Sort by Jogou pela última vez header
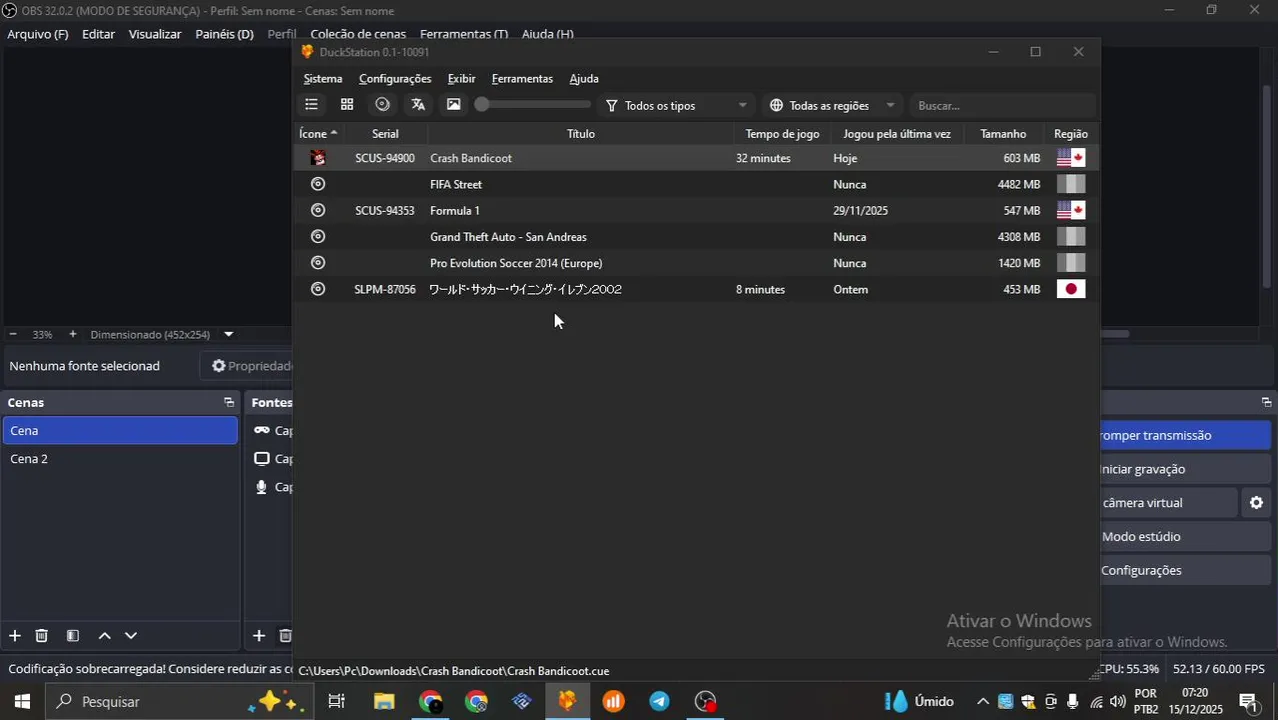Viewport: 1278px width, 720px height. coord(897,133)
